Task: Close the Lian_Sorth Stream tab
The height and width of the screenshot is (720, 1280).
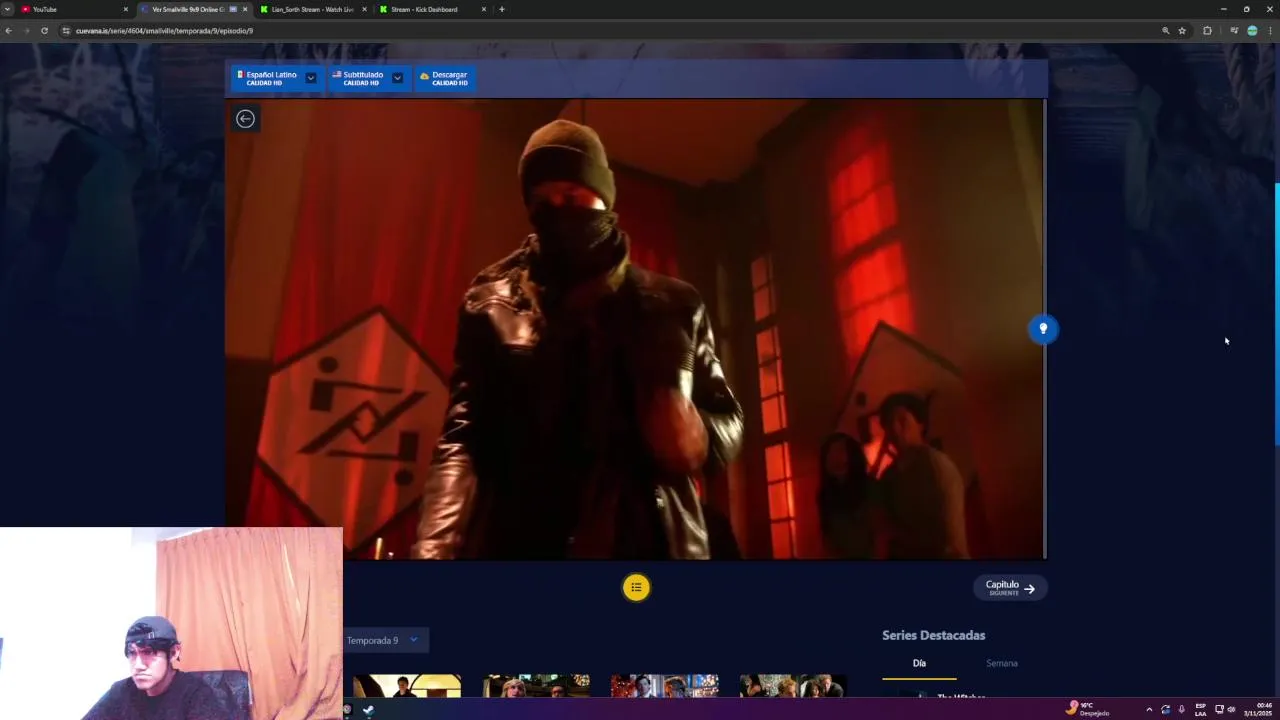Action: (364, 9)
